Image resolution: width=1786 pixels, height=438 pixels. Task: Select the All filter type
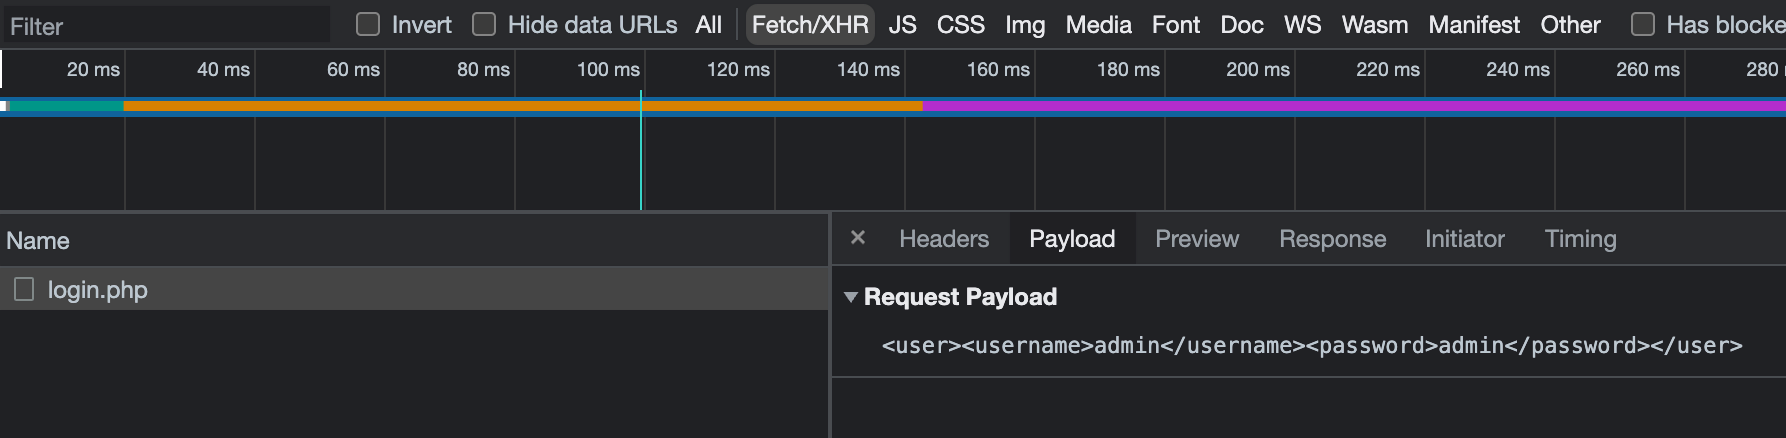click(x=709, y=25)
